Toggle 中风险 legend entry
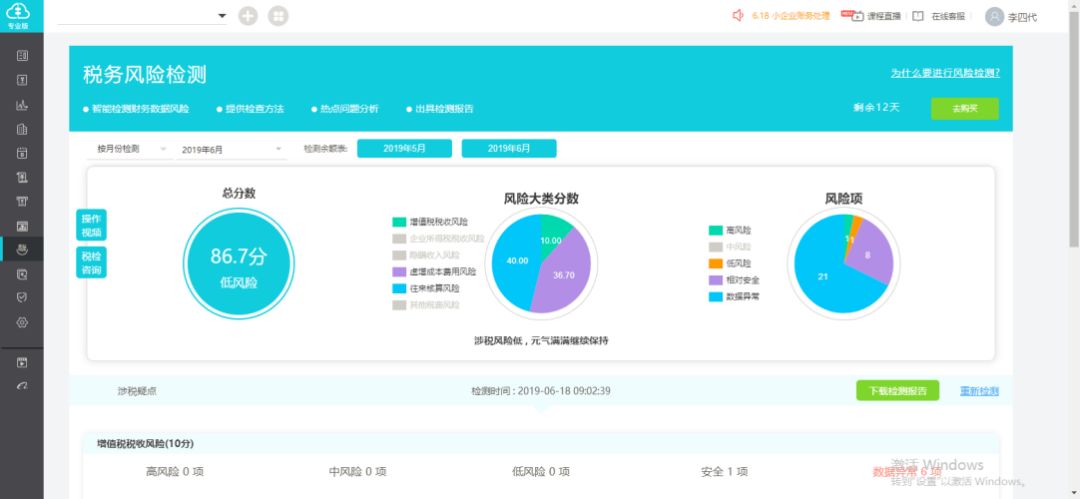1080x499 pixels. (729, 247)
